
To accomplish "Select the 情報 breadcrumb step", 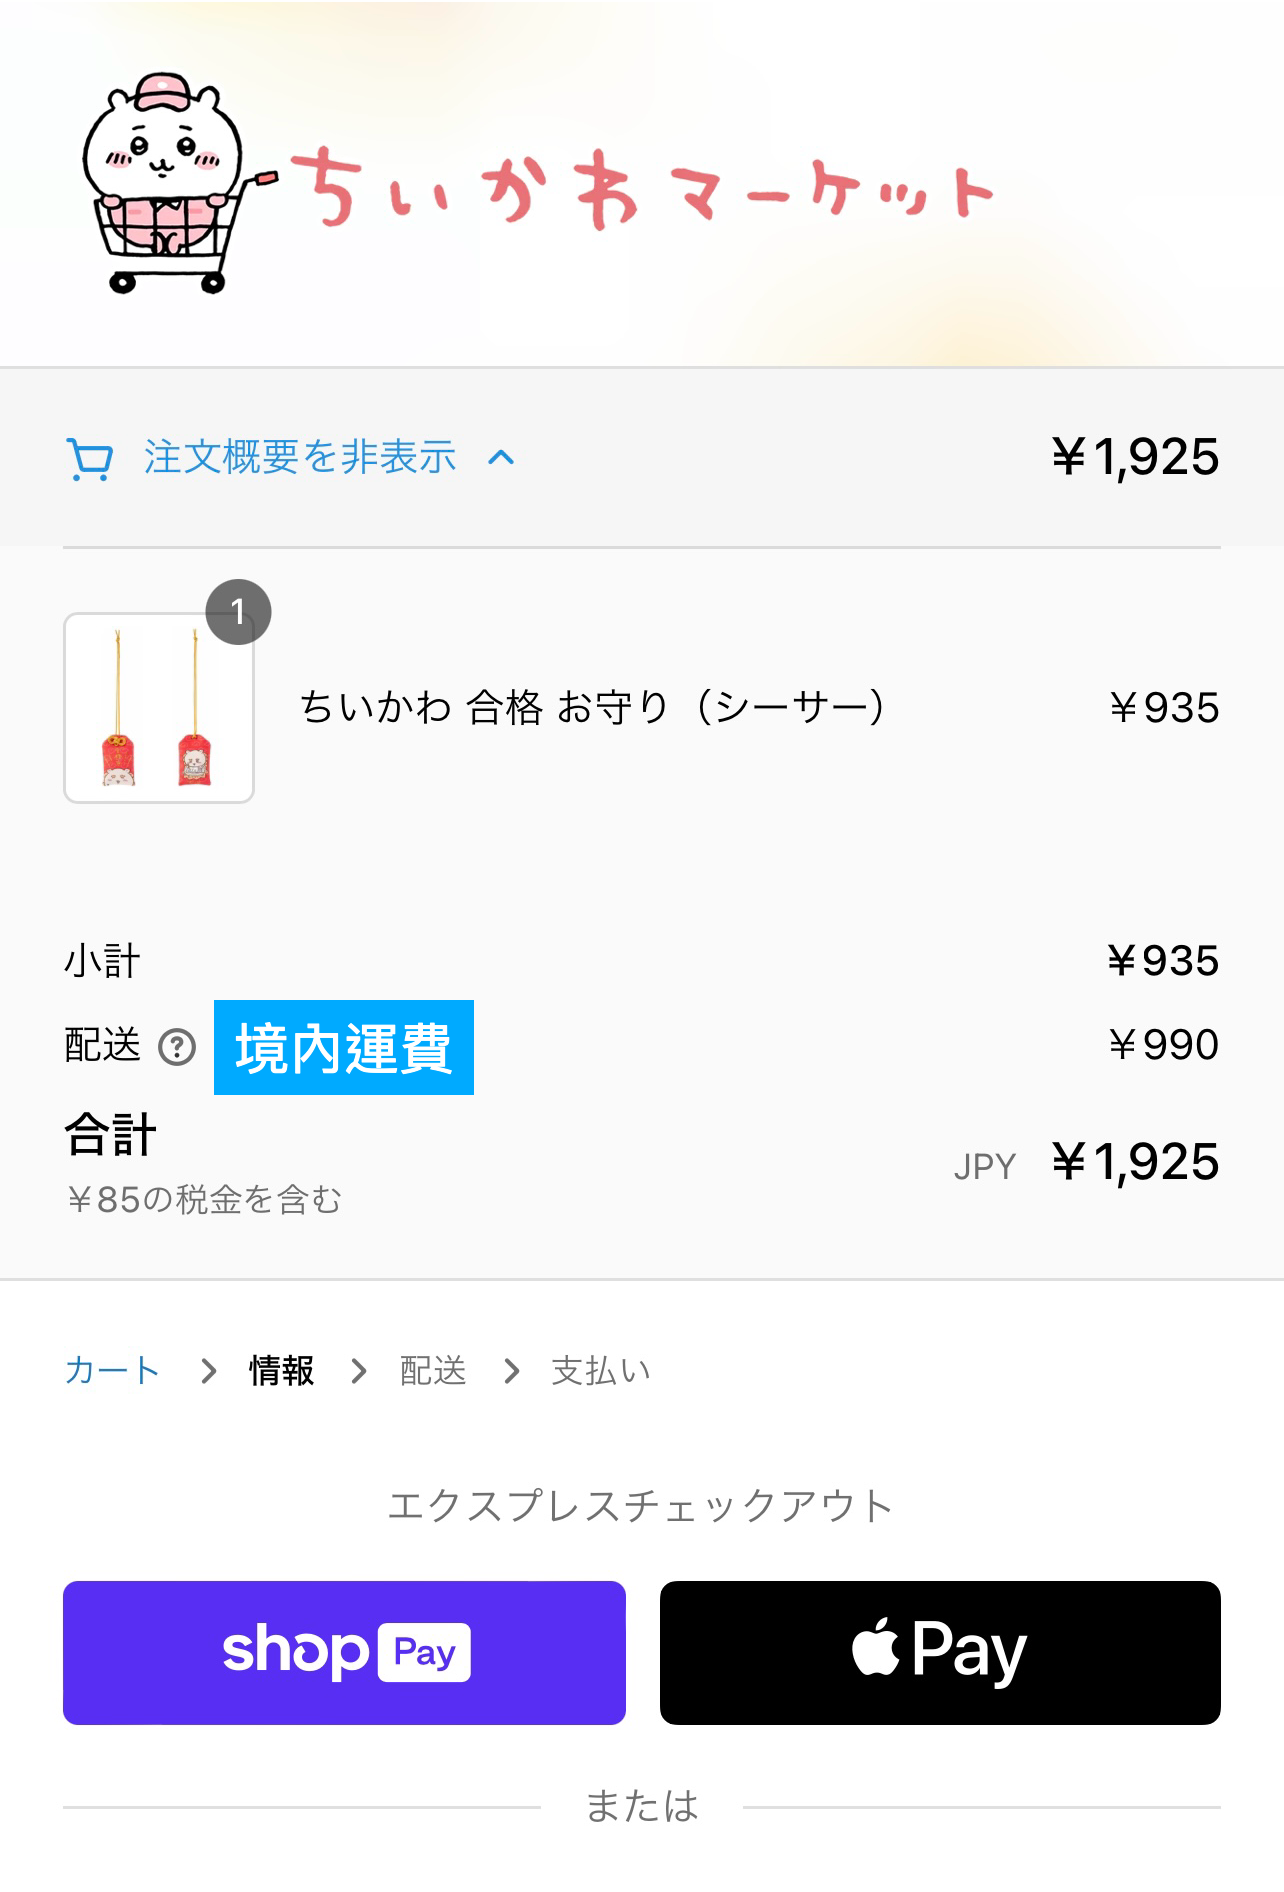I will click(x=282, y=1370).
